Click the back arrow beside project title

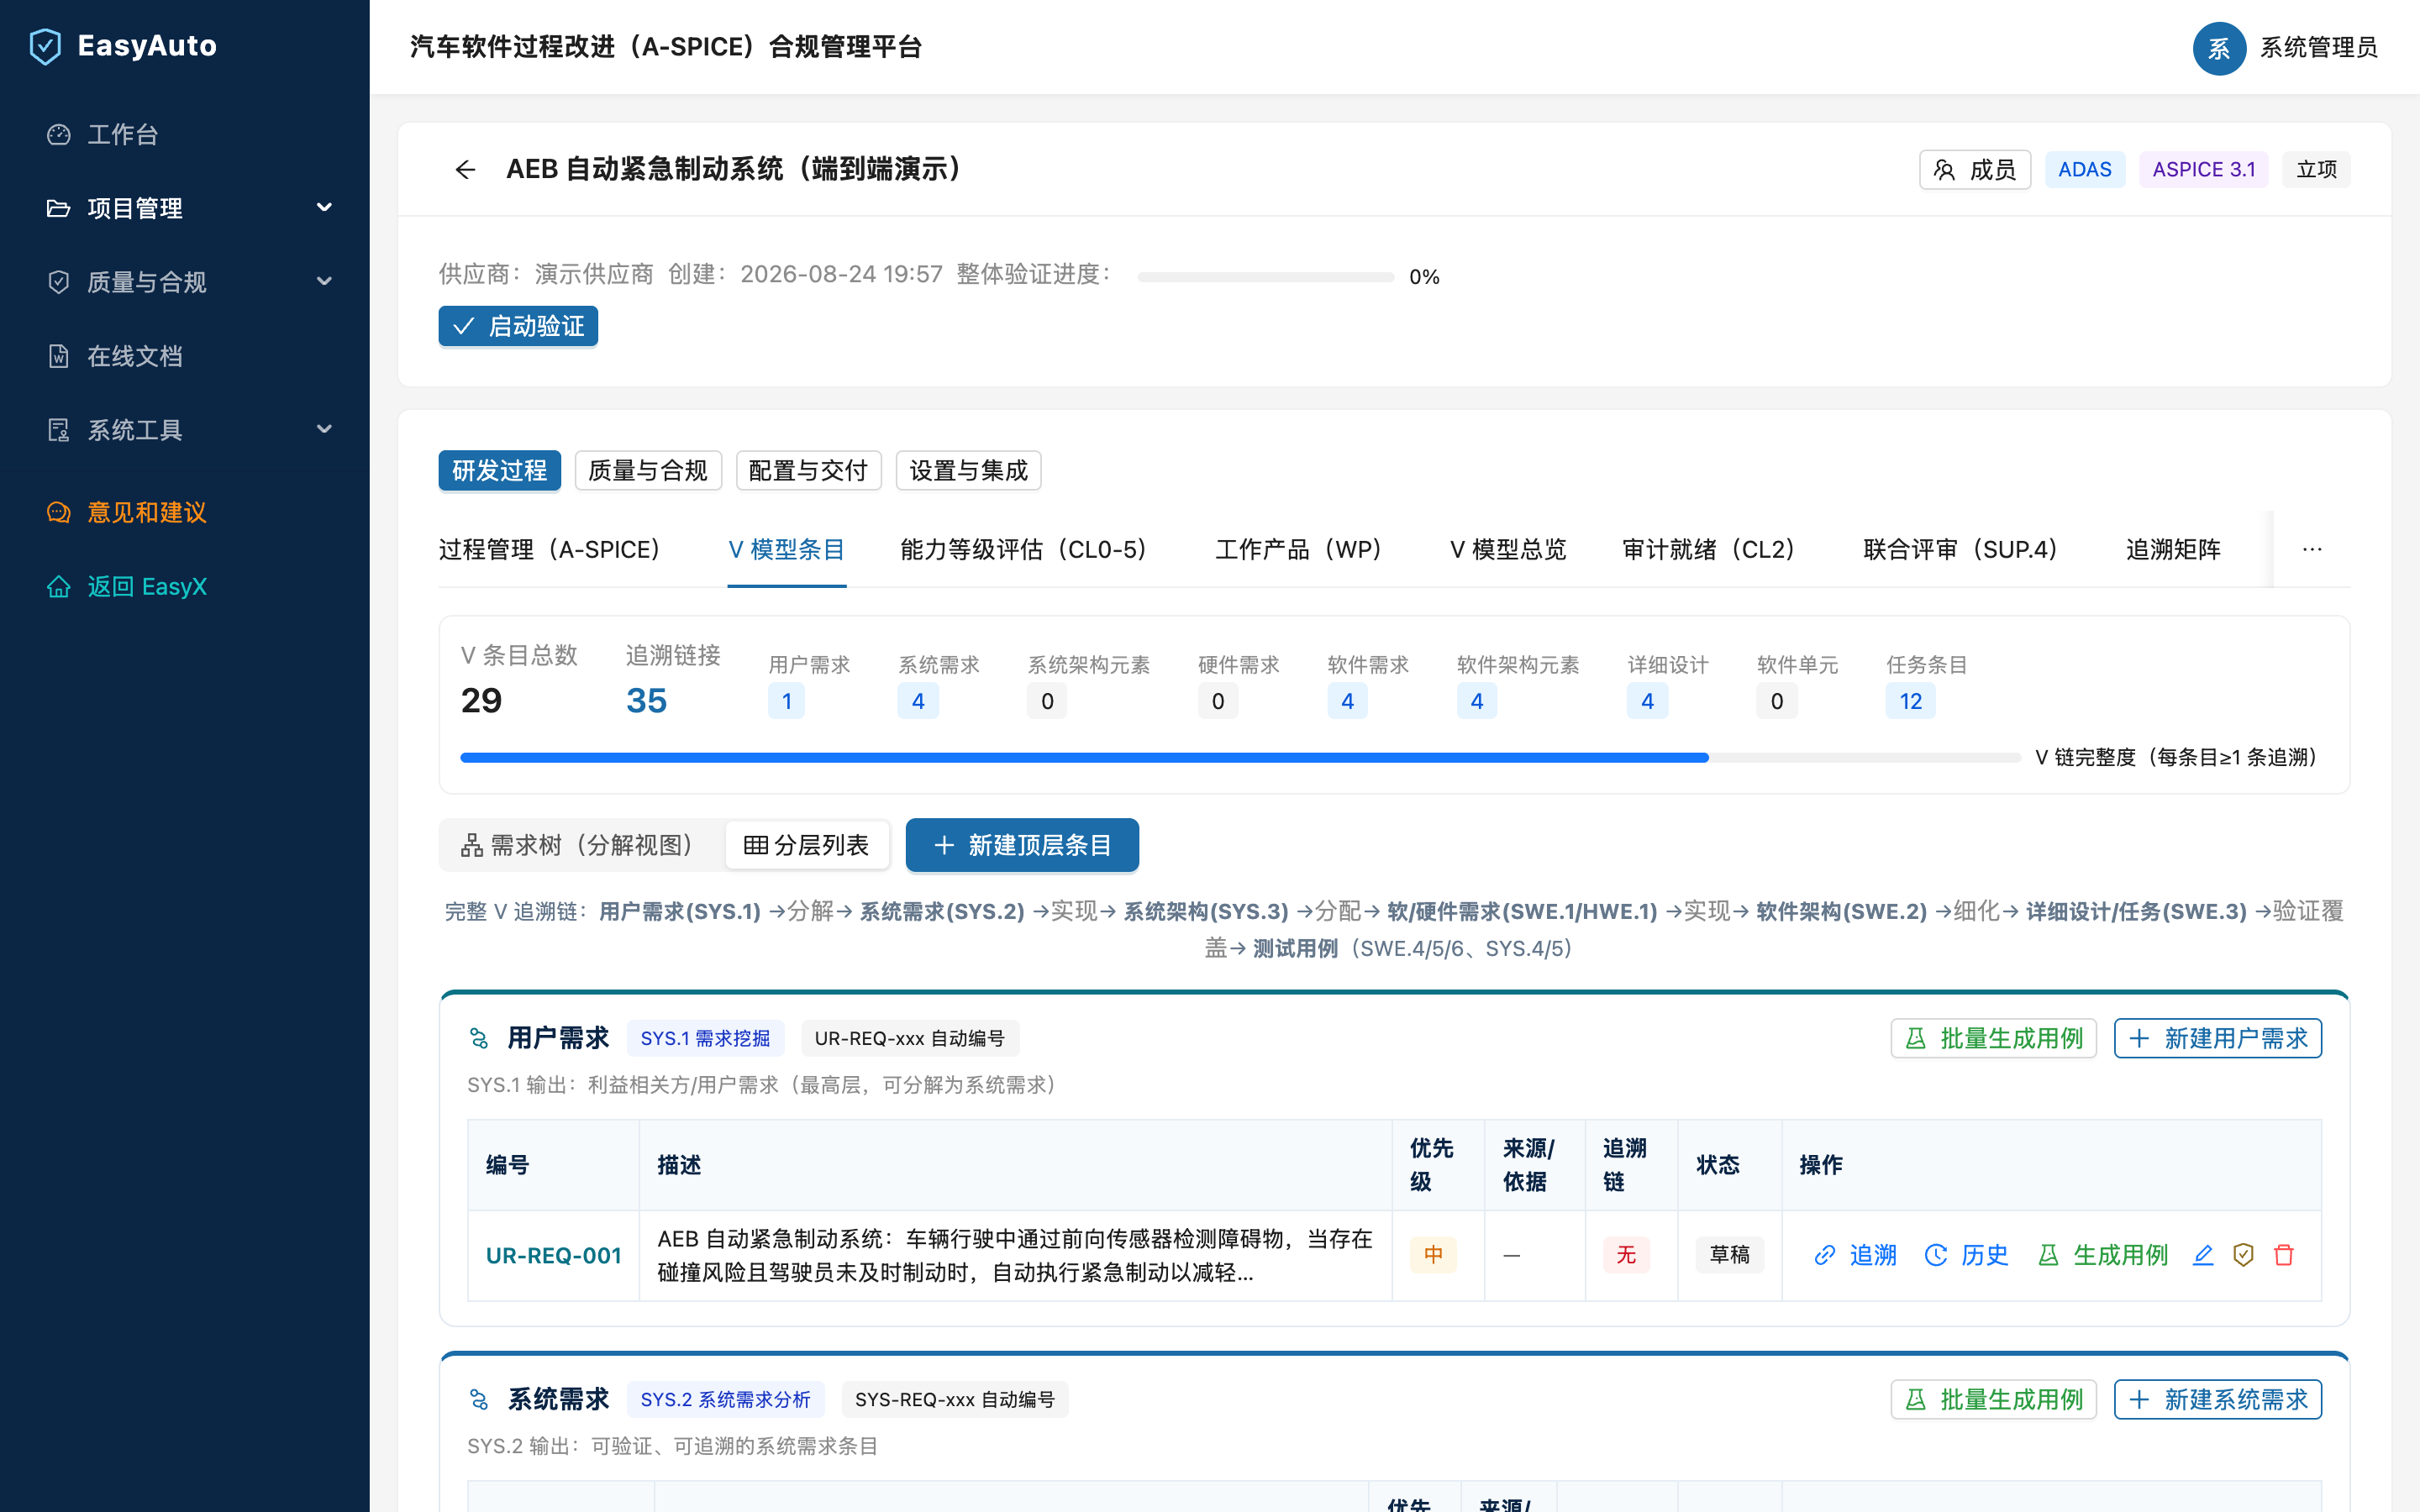tap(465, 170)
